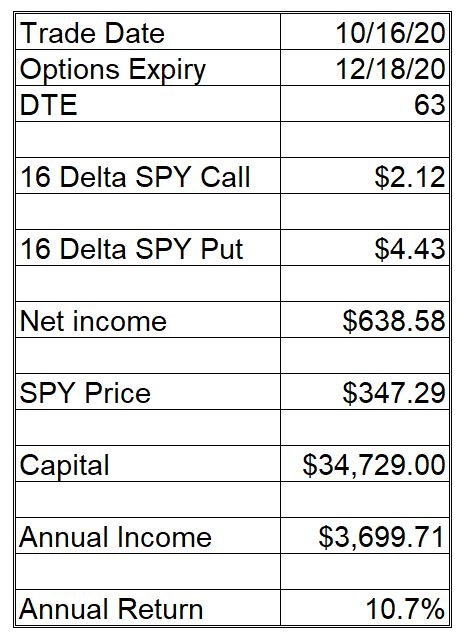Select the DTE label cell

click(x=148, y=104)
